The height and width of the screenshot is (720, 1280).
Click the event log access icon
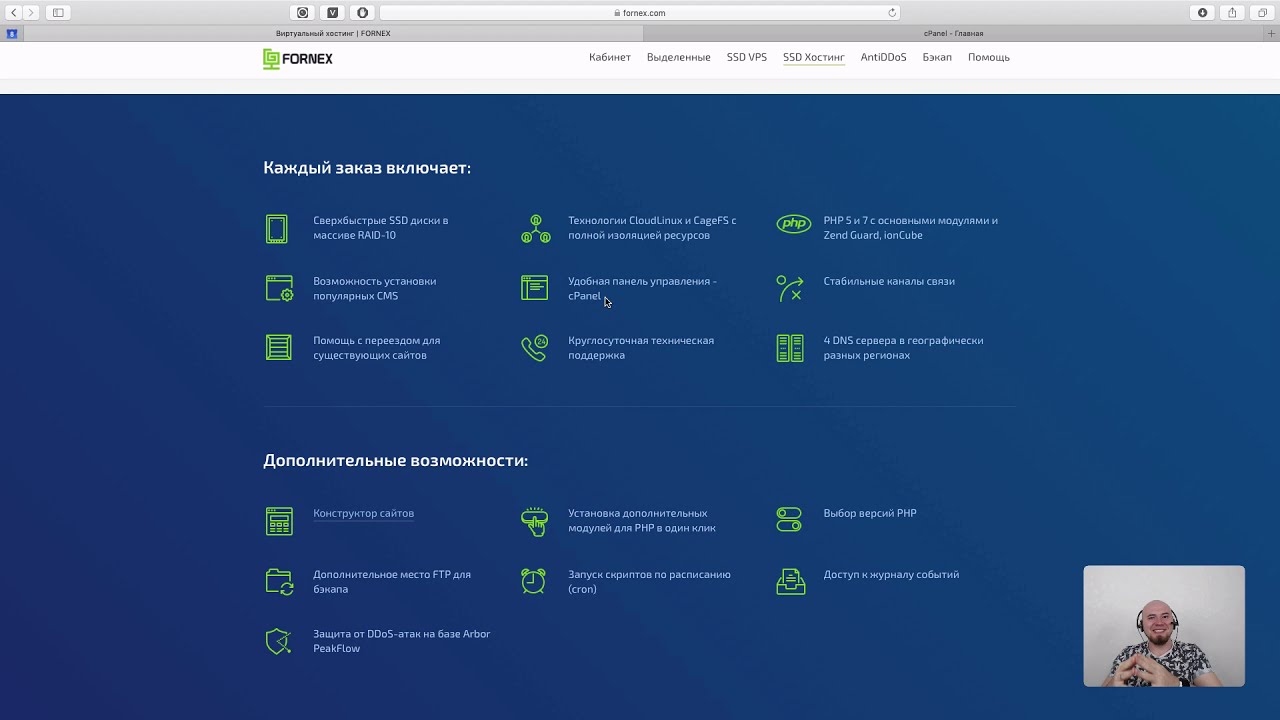(x=791, y=581)
